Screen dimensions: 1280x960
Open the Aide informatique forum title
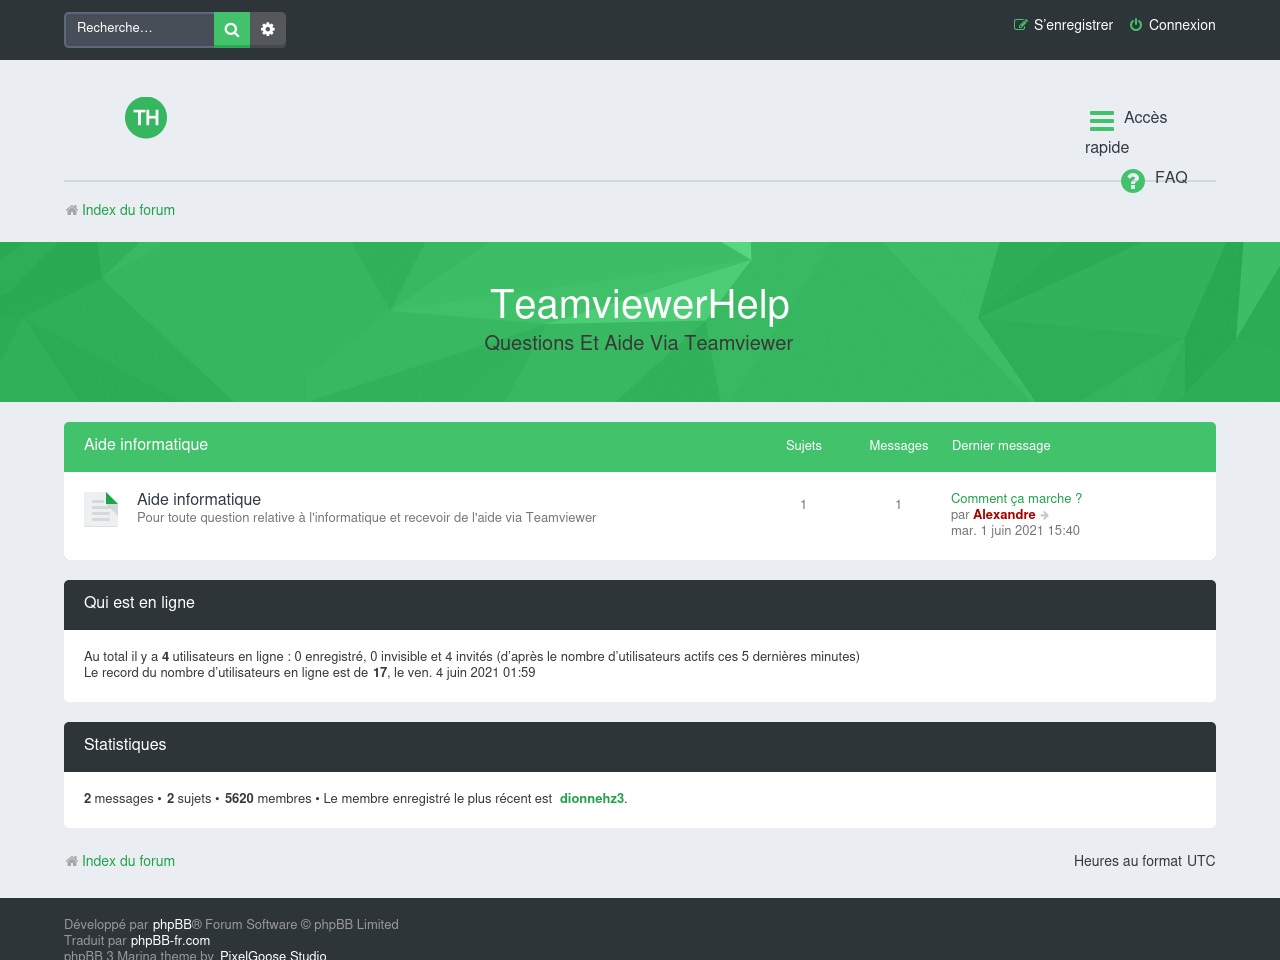[199, 499]
